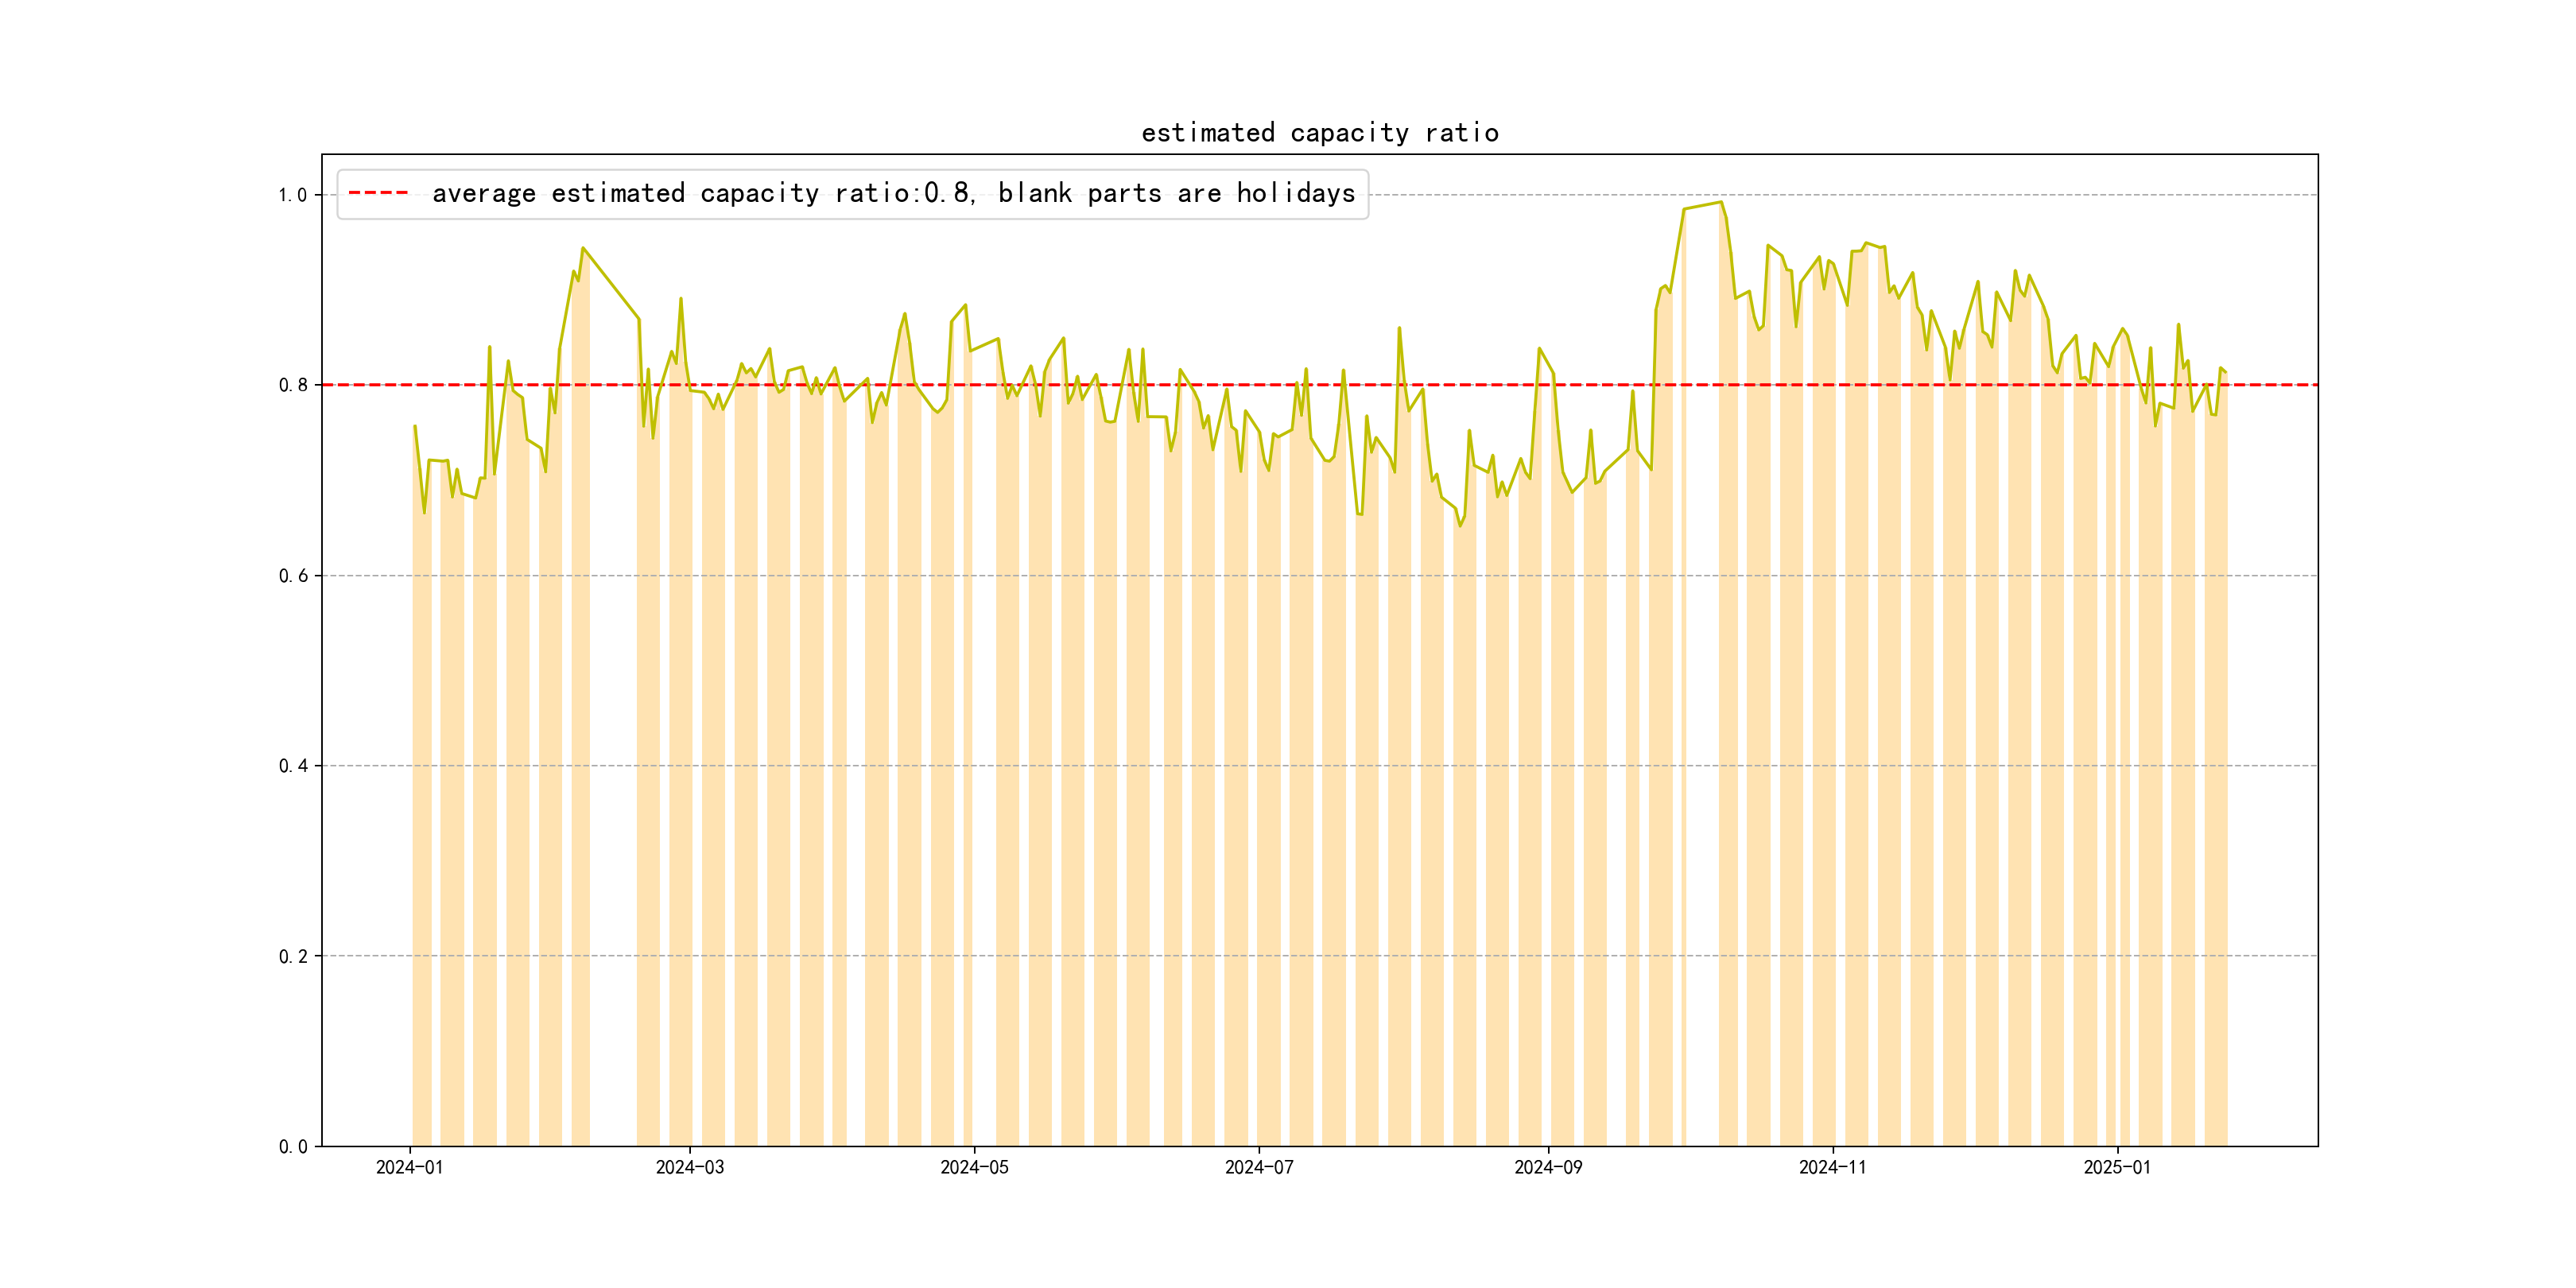Viewport: 2576px width, 1288px height.
Task: Click the 0.4 y-axis tick label
Action: pos(292,766)
